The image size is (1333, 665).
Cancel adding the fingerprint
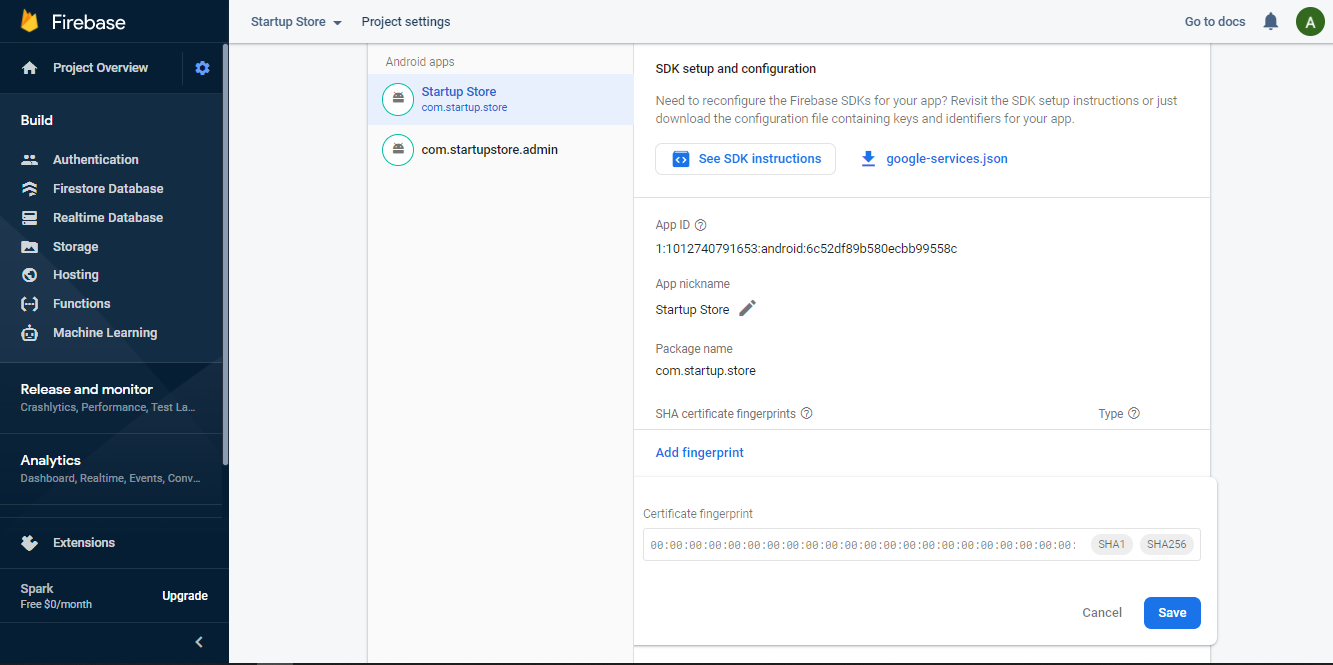point(1102,612)
